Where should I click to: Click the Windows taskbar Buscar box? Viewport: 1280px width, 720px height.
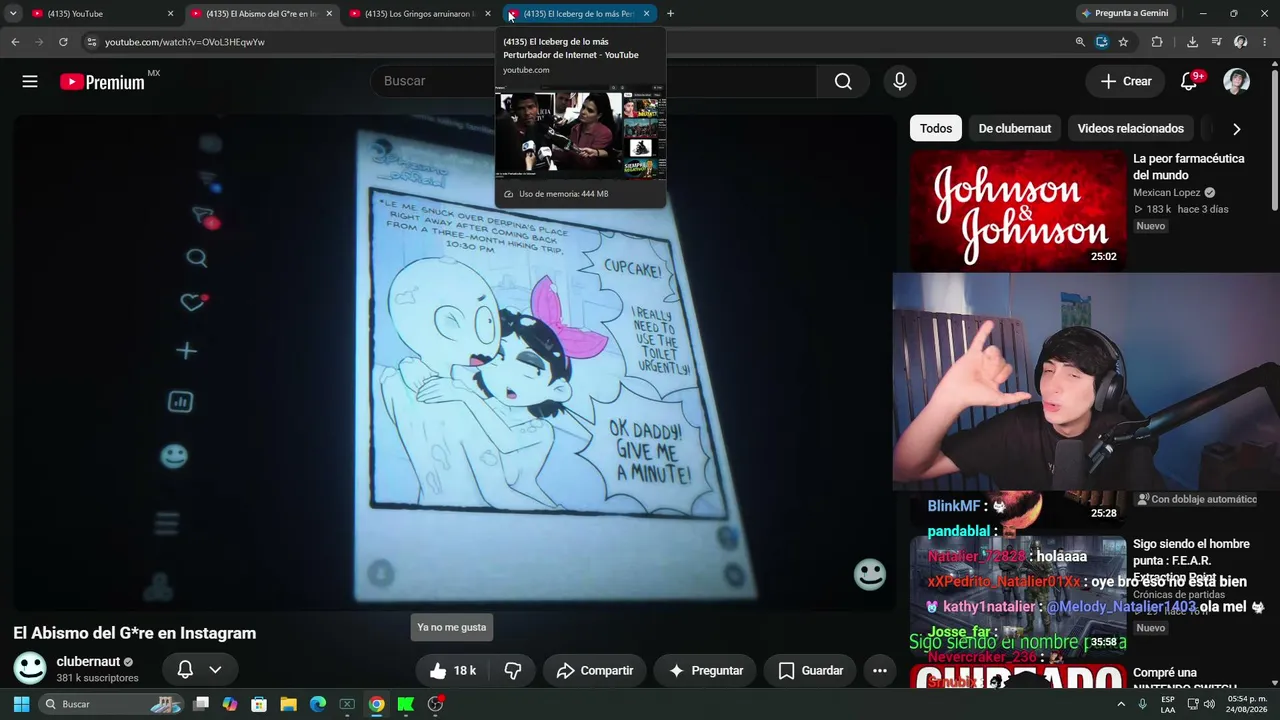coord(111,704)
